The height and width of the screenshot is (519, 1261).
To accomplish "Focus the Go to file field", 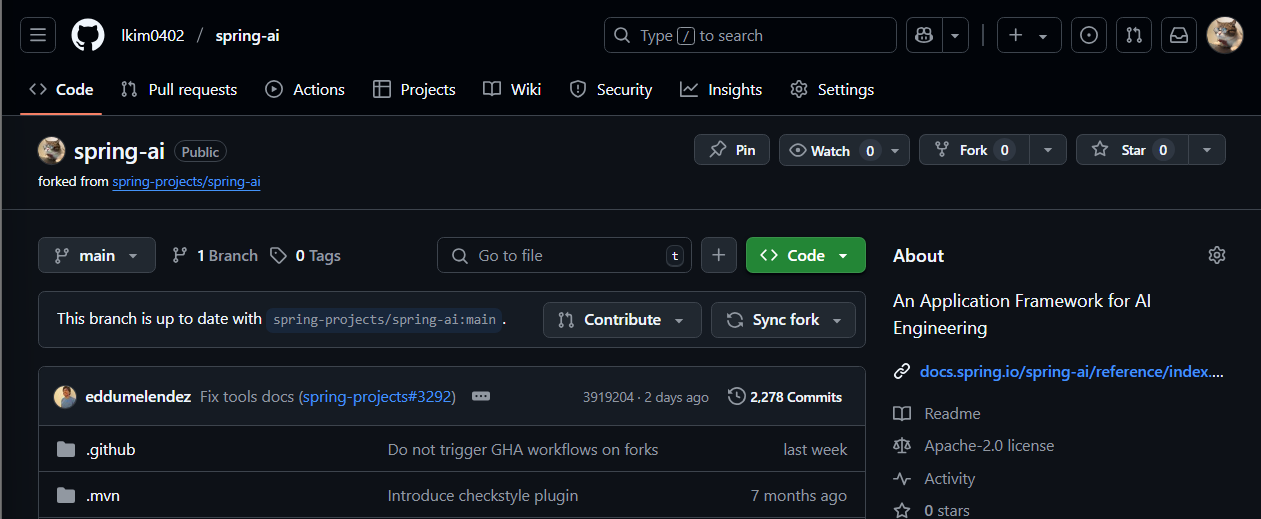I will pos(564,255).
